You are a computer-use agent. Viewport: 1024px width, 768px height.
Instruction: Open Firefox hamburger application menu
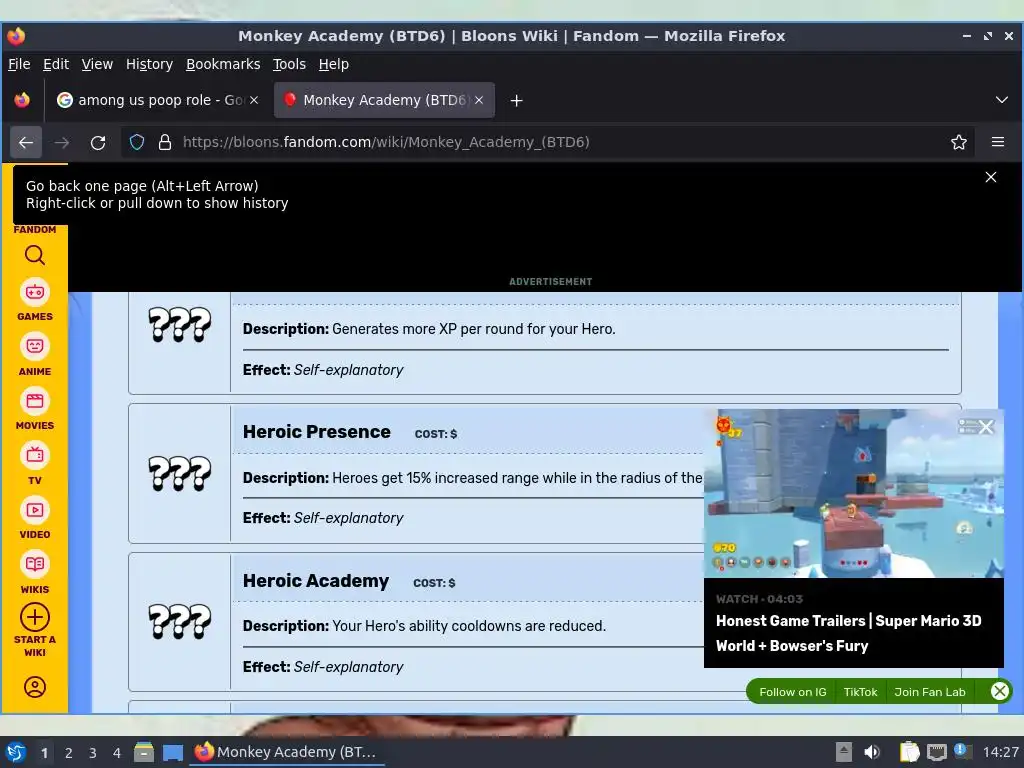tap(998, 142)
